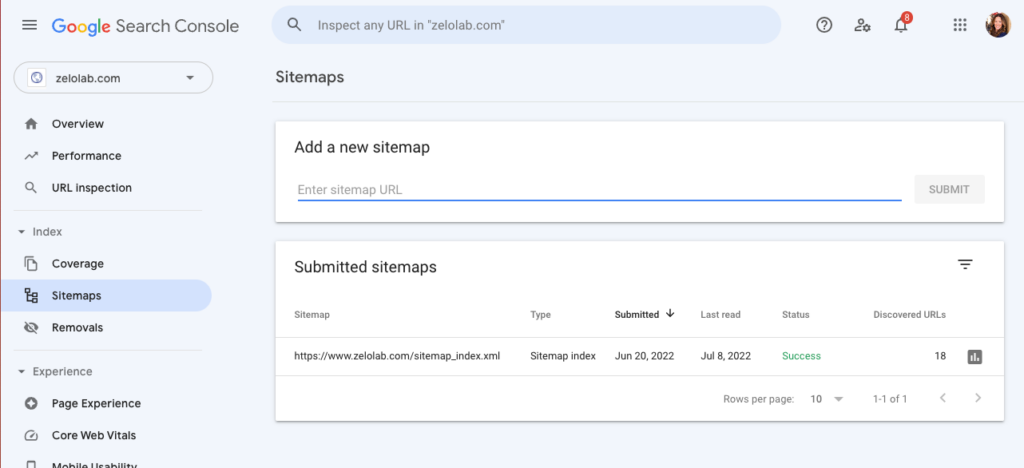The height and width of the screenshot is (468, 1024).
Task: Click the Core Web Vitals gauge icon
Action: 31,435
